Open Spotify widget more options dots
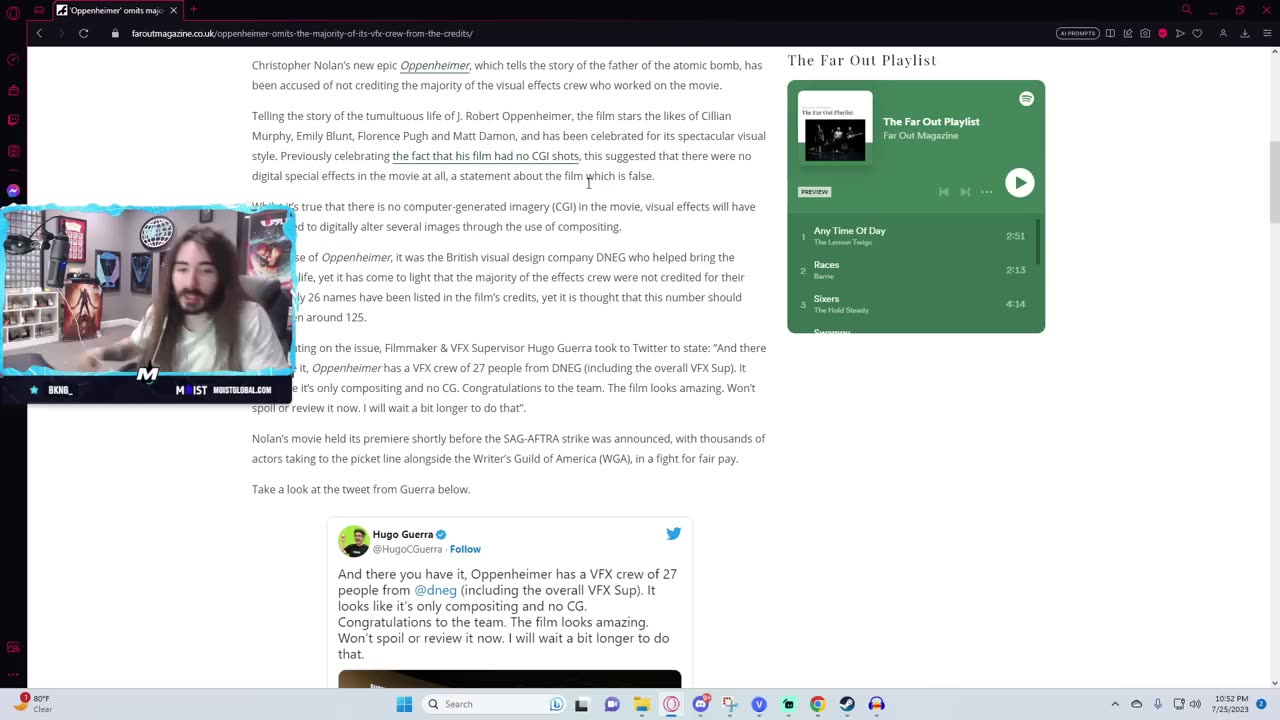The image size is (1280, 720). [986, 192]
